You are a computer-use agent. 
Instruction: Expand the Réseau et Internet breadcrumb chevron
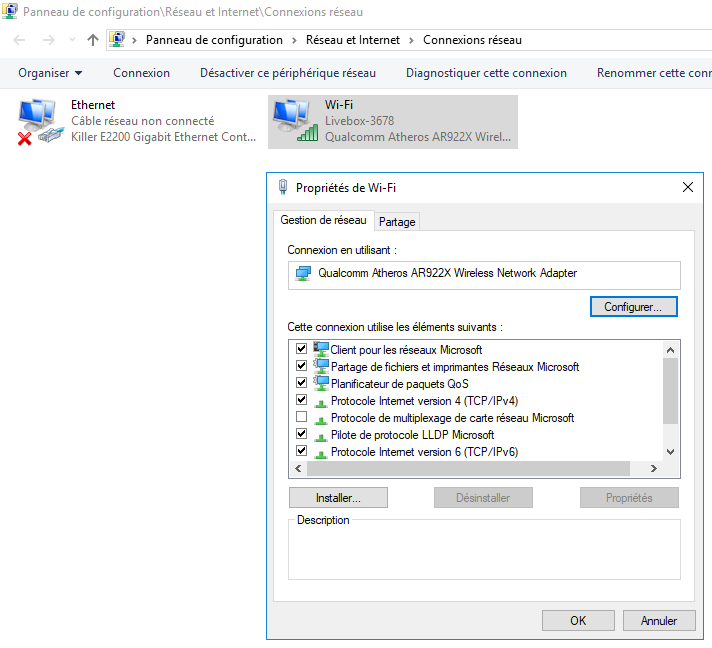(411, 40)
